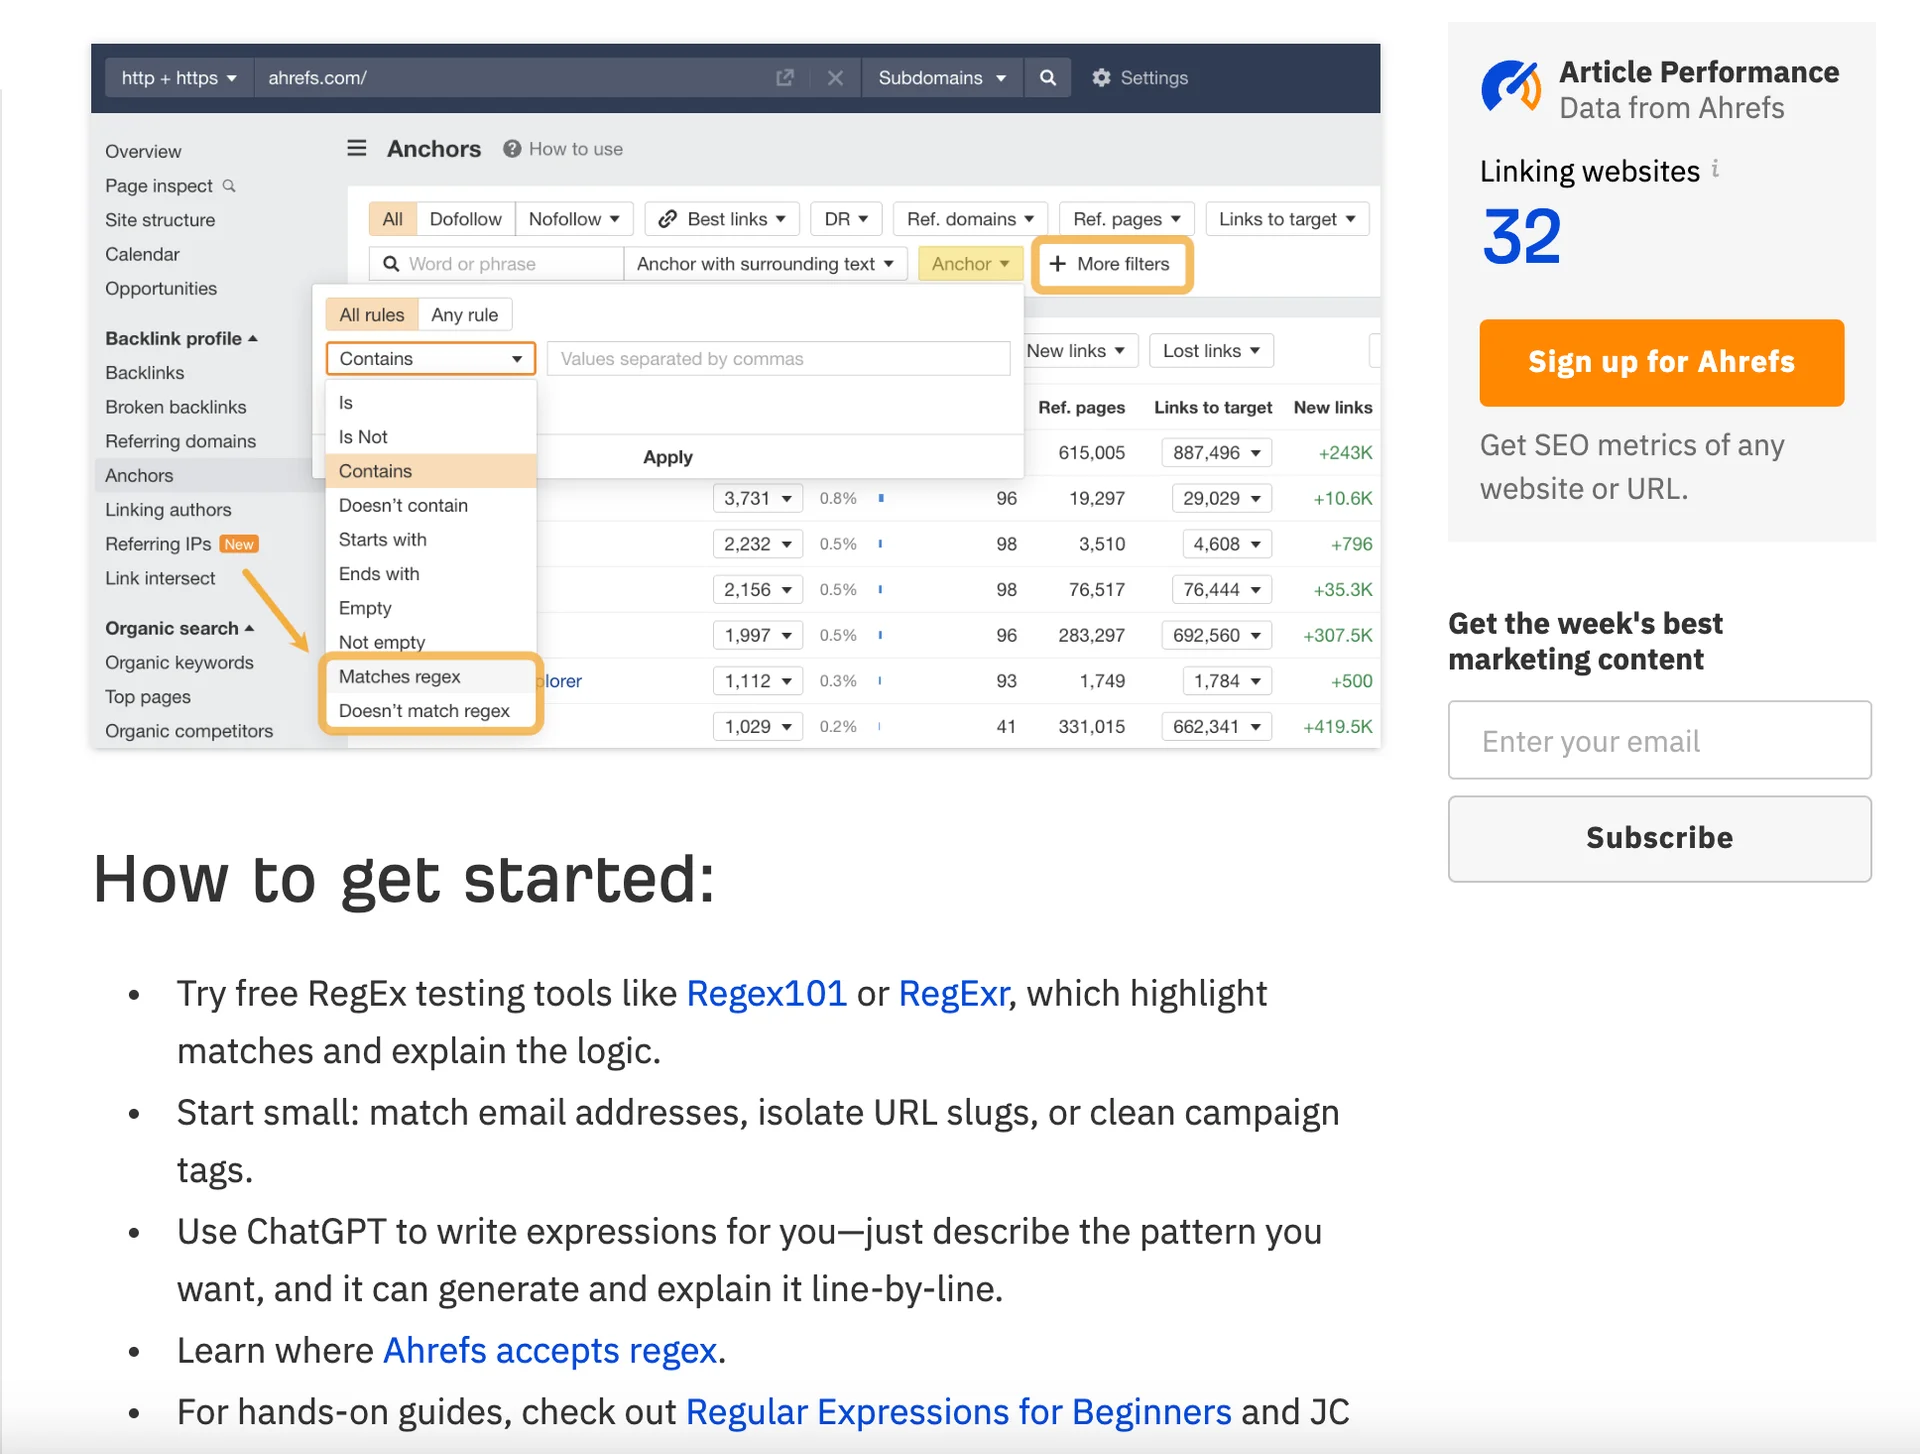Choose Doesn't contain from the rule menu

click(402, 505)
